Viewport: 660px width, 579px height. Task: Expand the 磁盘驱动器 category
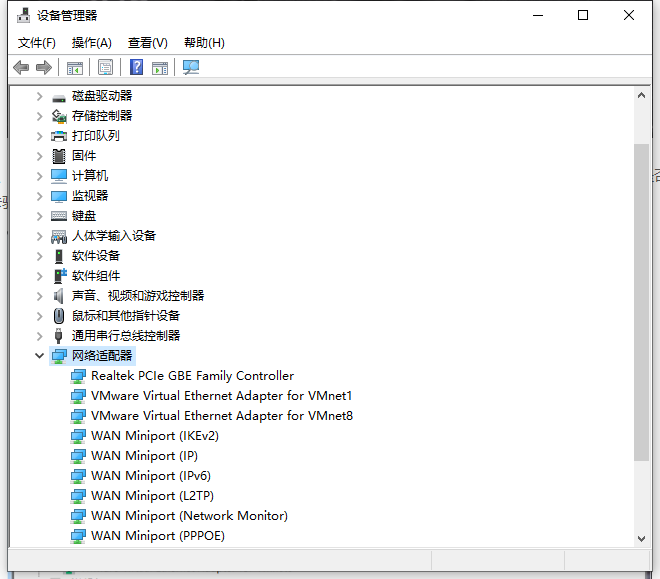39,96
